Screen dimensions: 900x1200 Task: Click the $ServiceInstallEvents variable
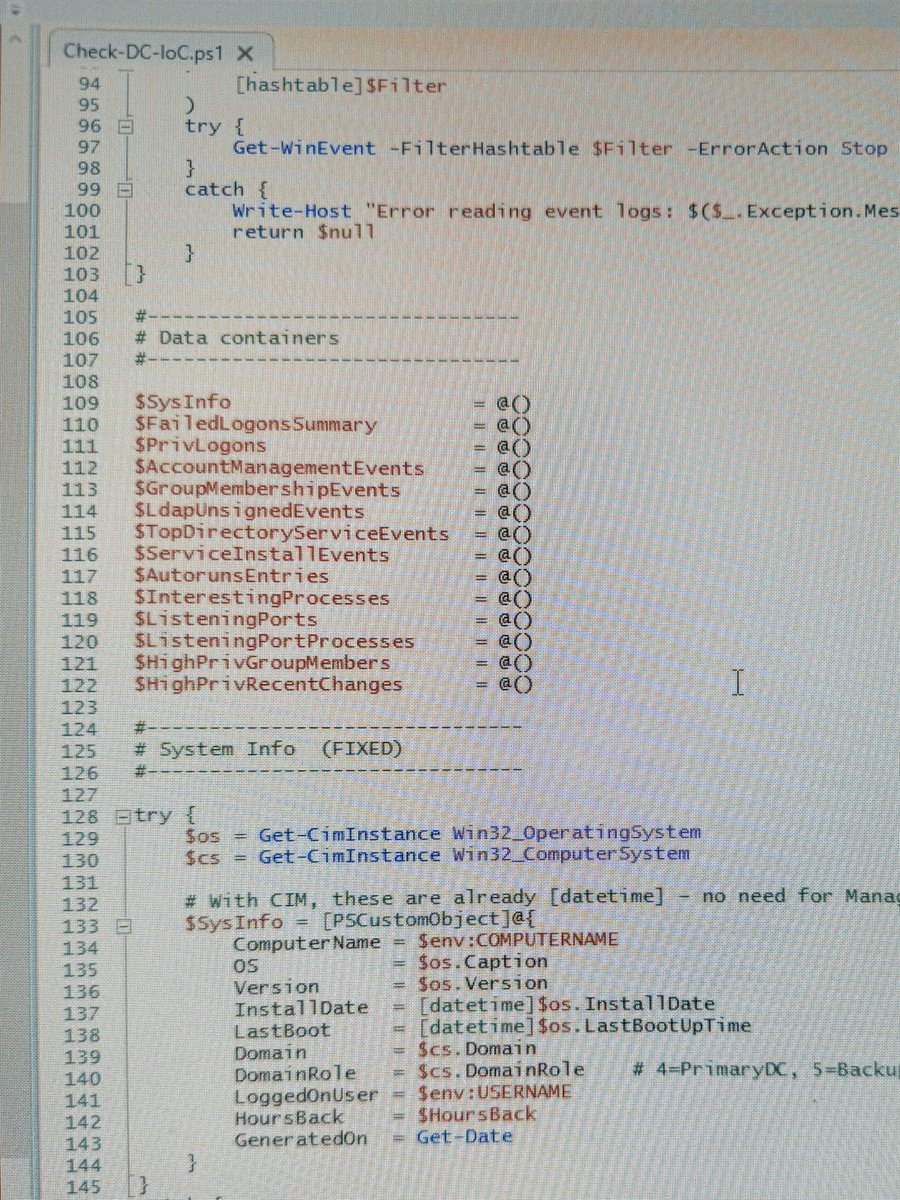261,554
